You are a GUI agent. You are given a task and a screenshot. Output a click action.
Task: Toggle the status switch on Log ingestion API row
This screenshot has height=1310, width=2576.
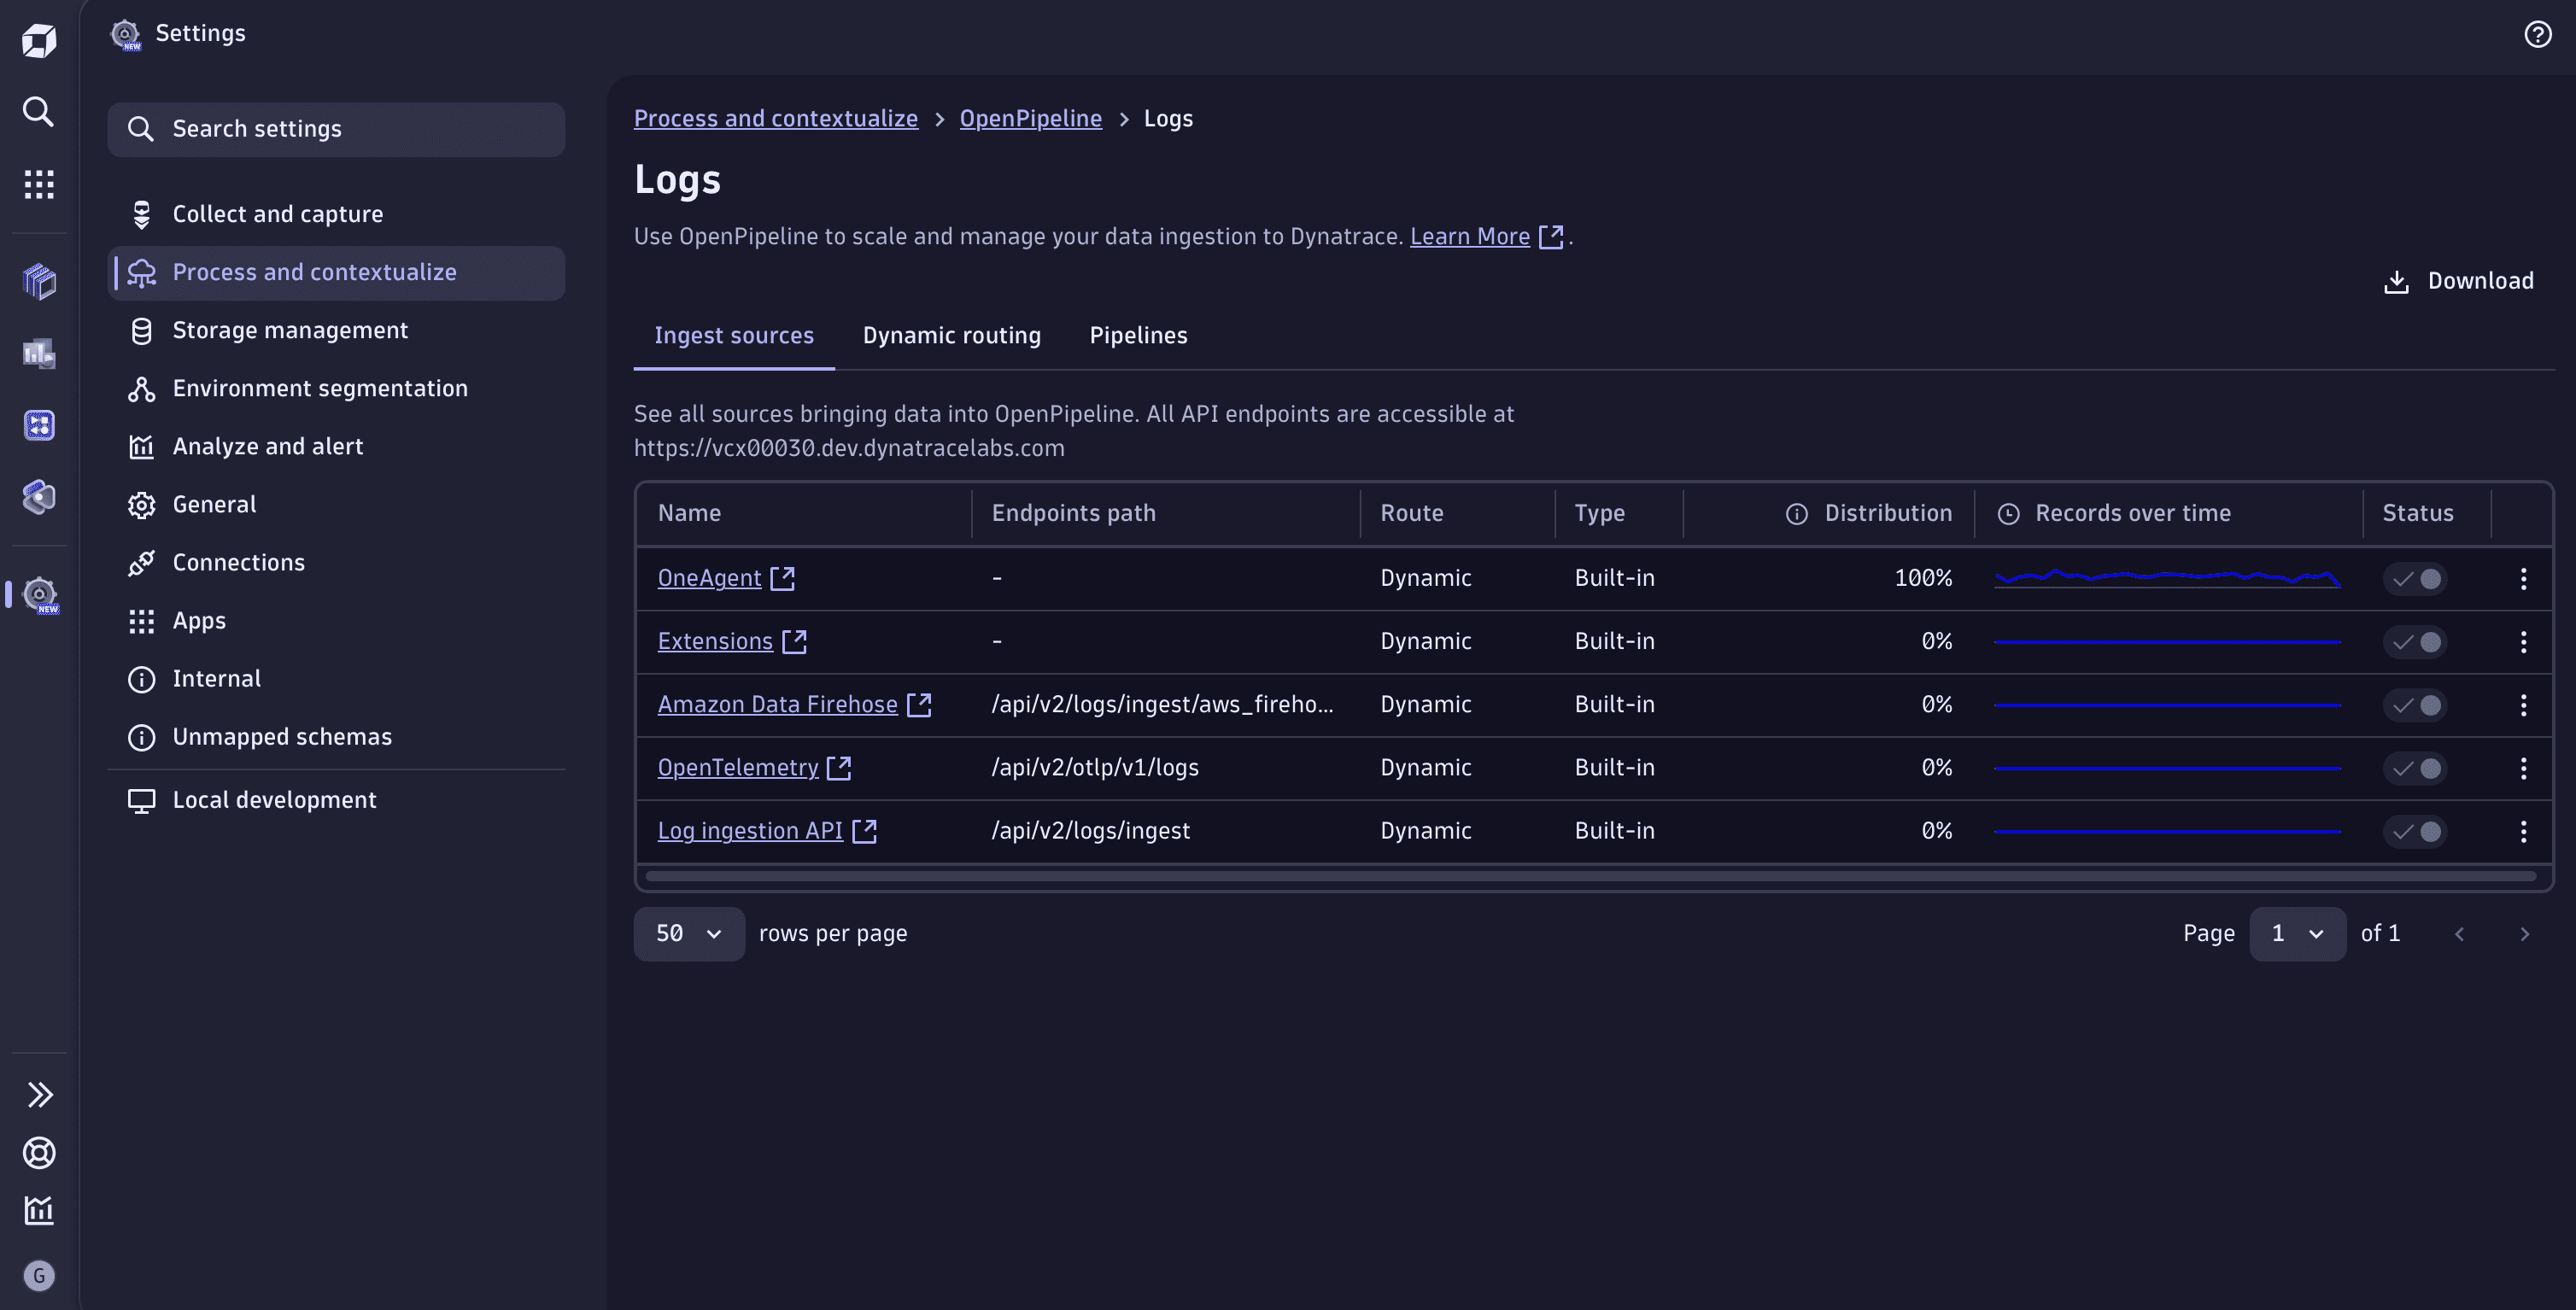[x=2416, y=831]
